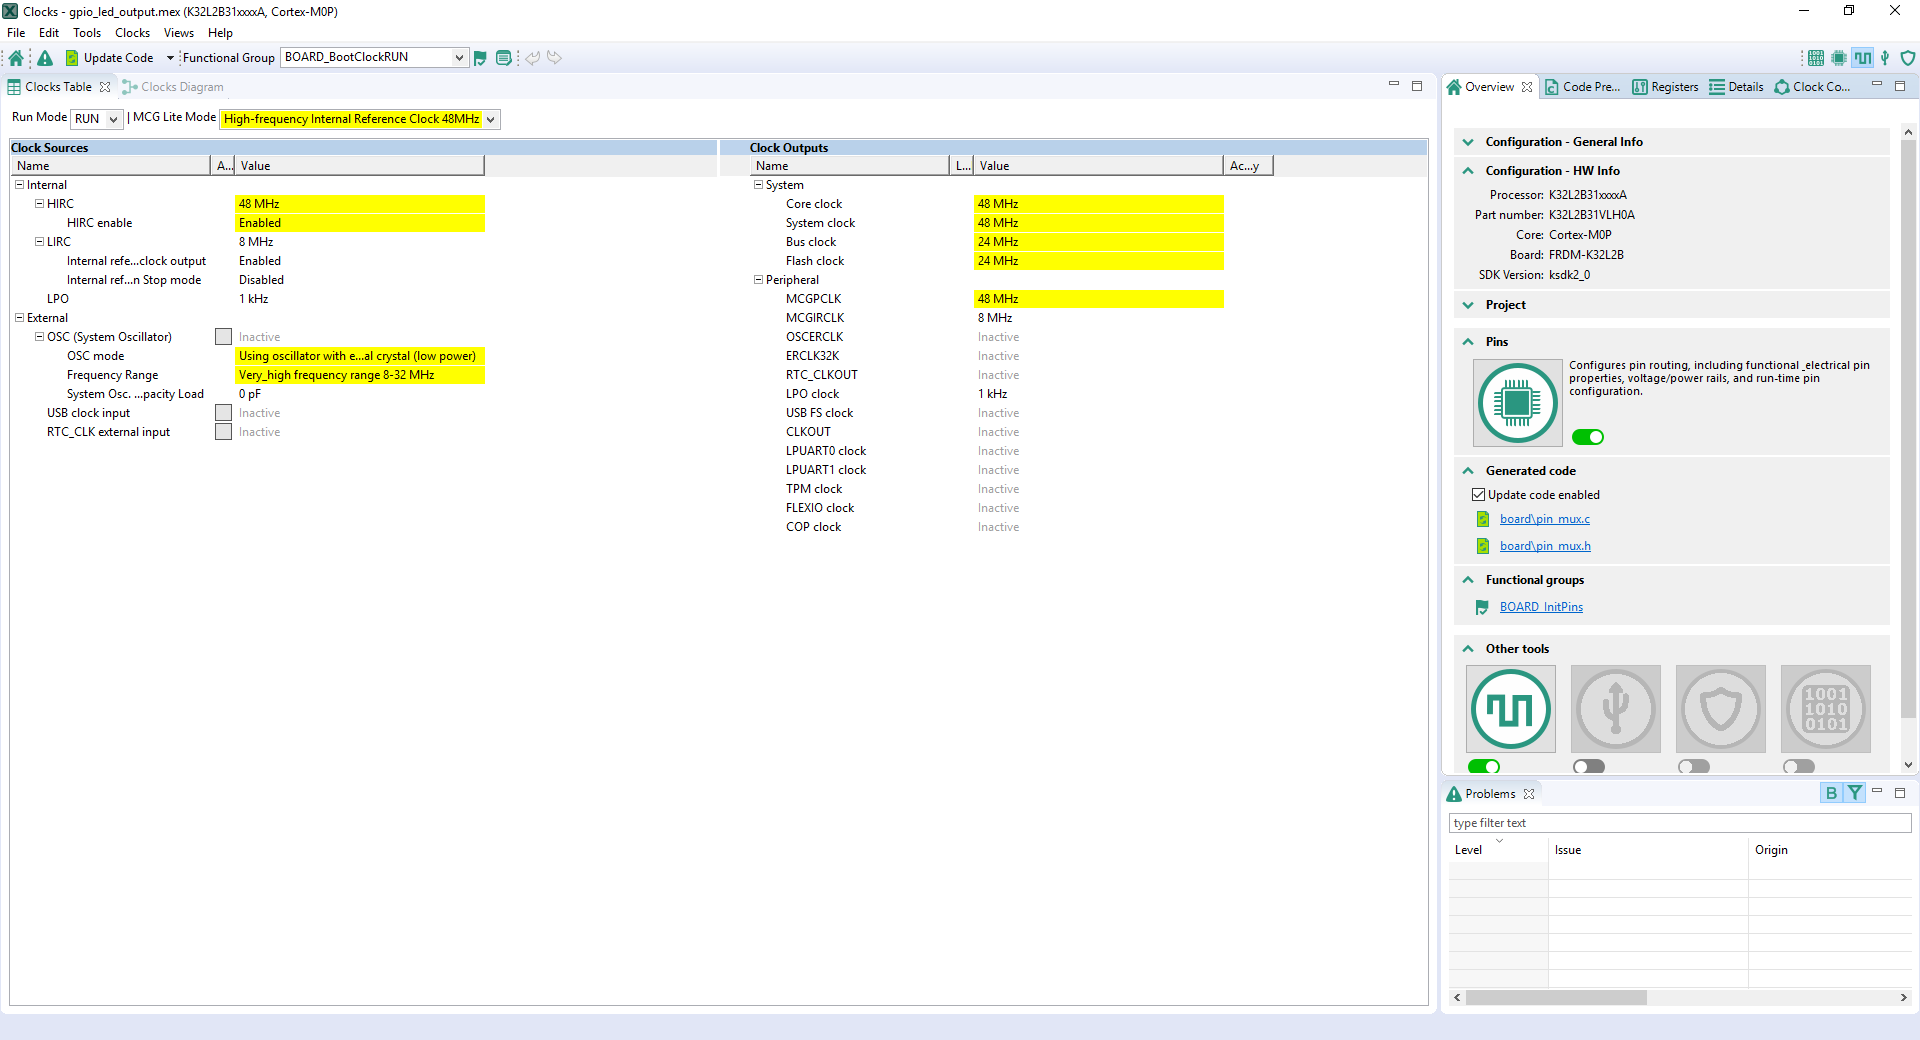This screenshot has width=1920, height=1040.
Task: Open the MCG Lite Mode dropdown
Action: pyautogui.click(x=359, y=119)
